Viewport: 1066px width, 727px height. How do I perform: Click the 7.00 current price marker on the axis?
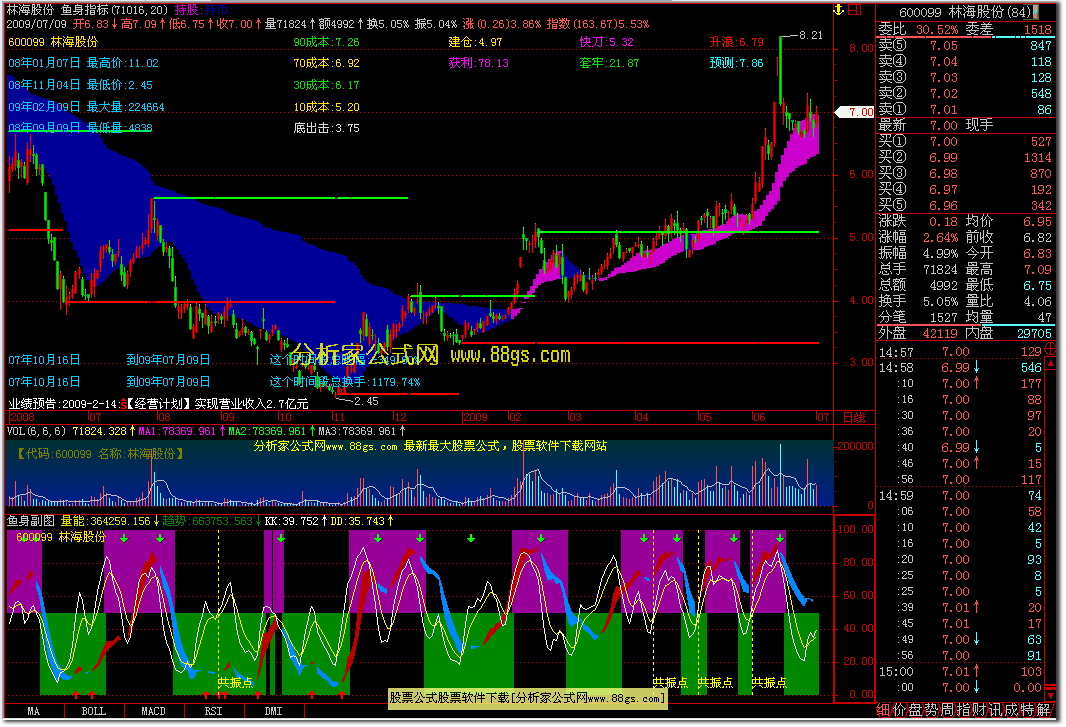855,112
